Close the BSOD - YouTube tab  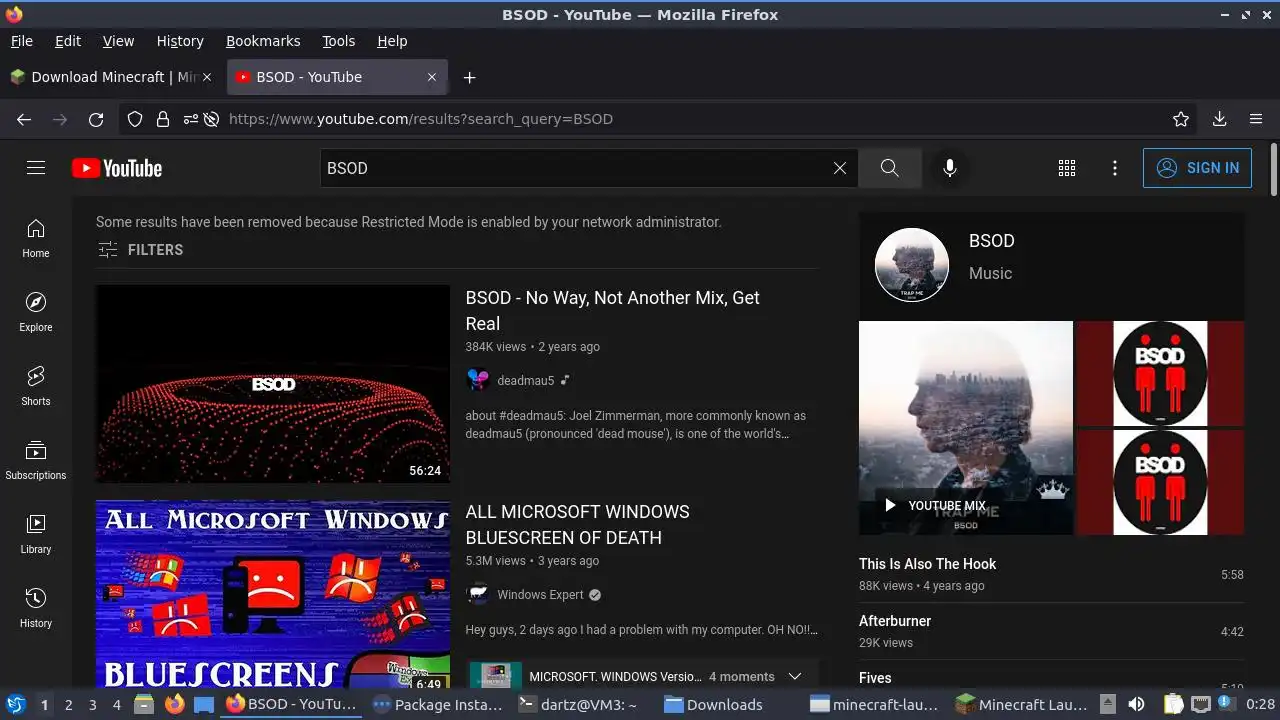(x=432, y=77)
